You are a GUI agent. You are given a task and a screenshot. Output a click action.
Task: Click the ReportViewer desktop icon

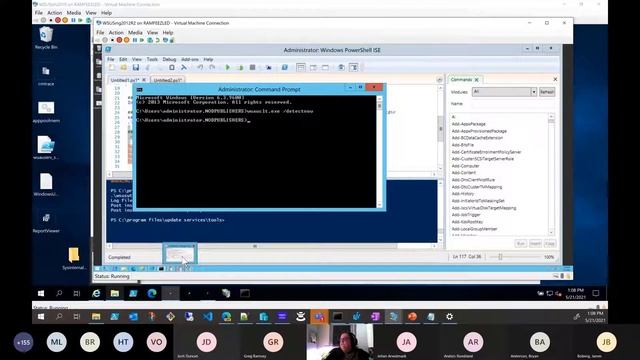(46, 222)
